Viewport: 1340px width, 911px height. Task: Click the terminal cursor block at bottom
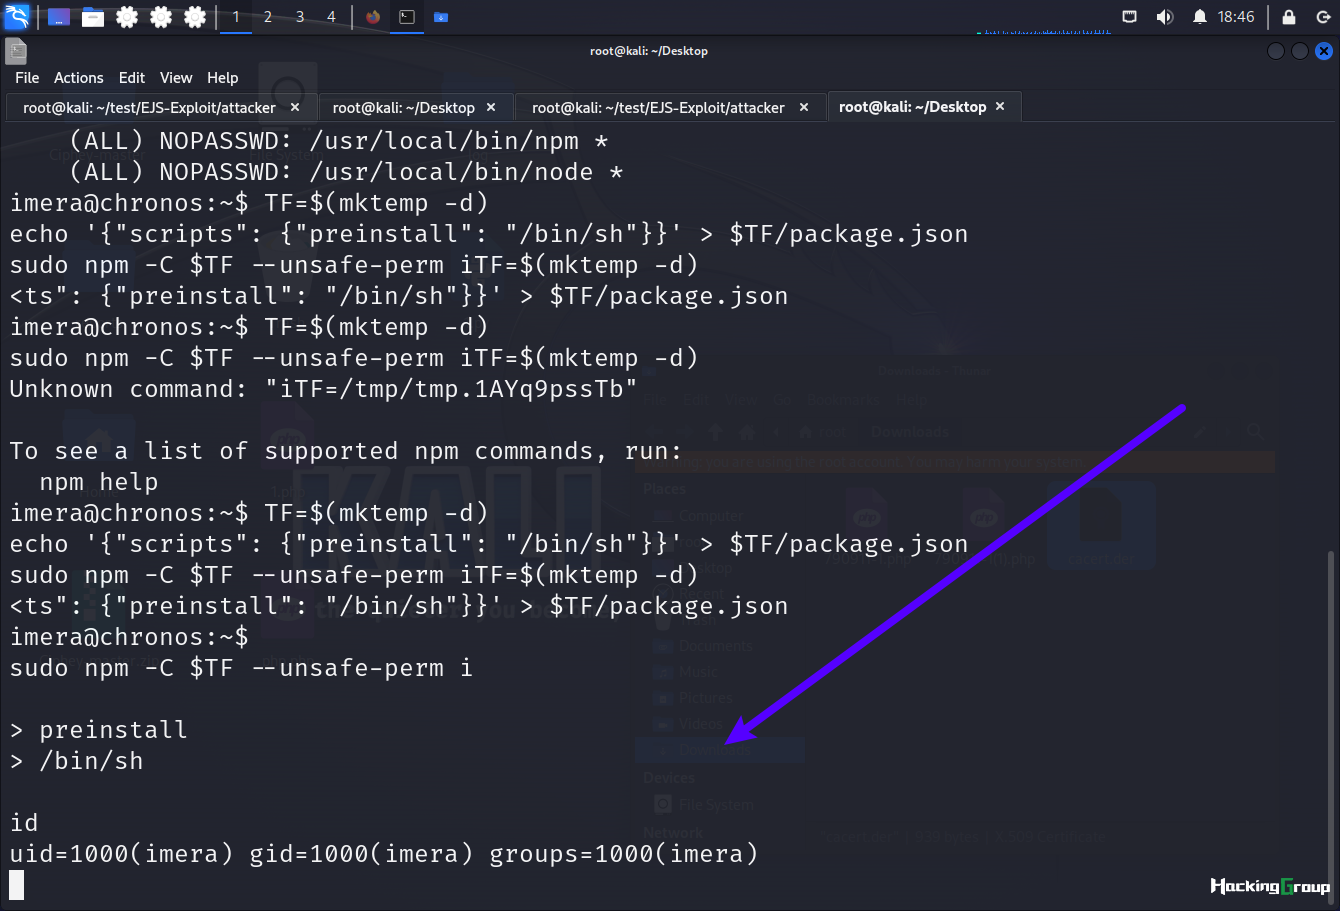pyautogui.click(x=16, y=885)
